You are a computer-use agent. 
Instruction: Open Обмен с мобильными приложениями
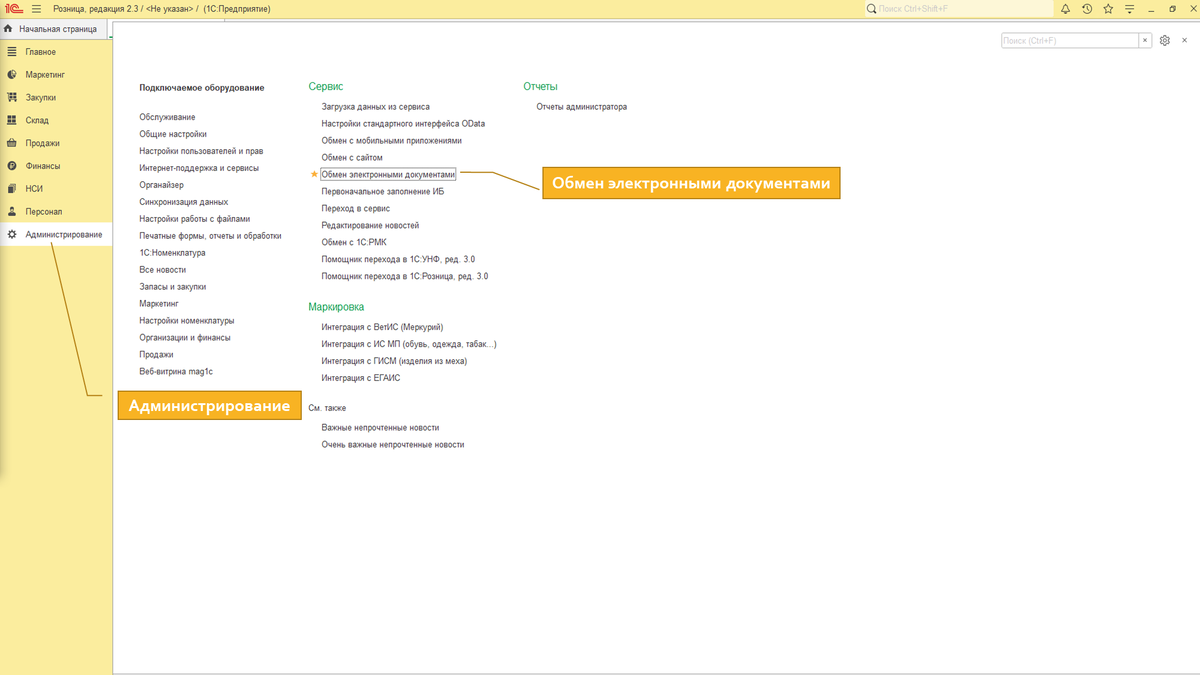tap(391, 141)
